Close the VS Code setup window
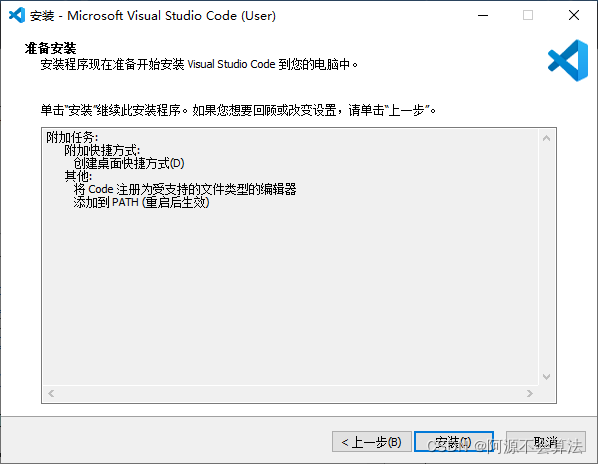Screen dimensions: 598x464 click(x=574, y=15)
